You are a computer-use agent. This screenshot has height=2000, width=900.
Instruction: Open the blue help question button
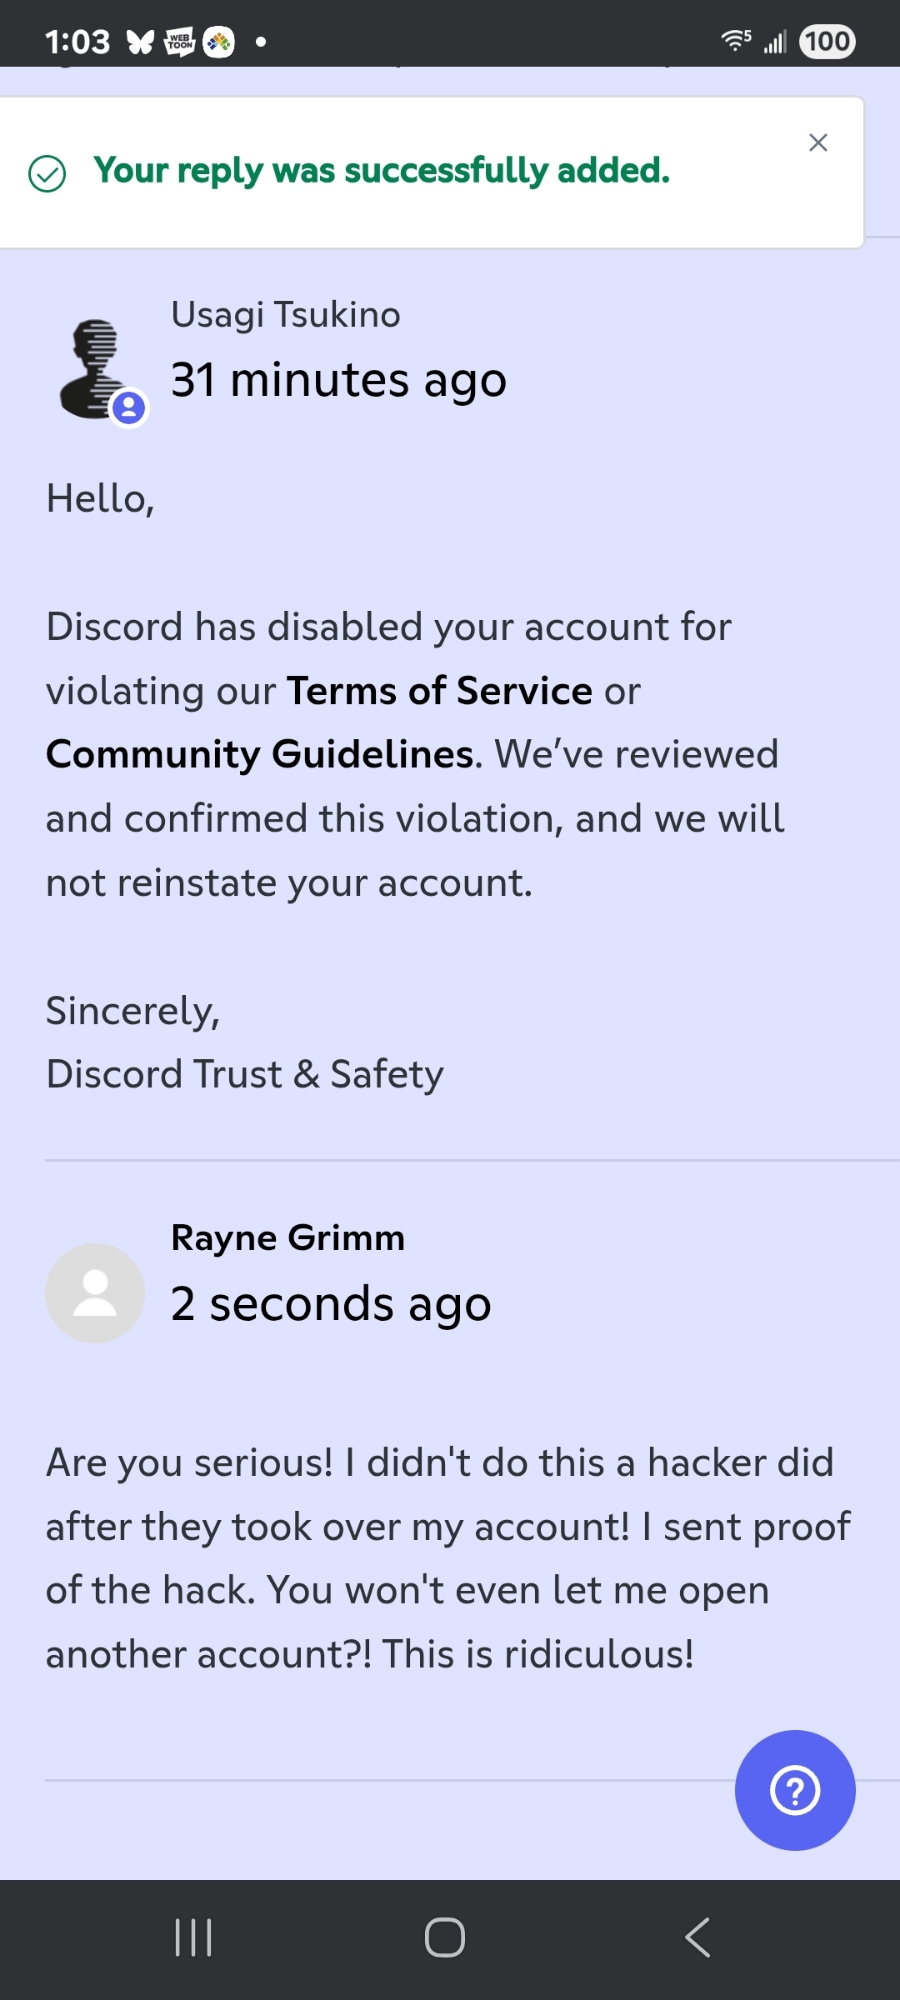[x=795, y=1790]
